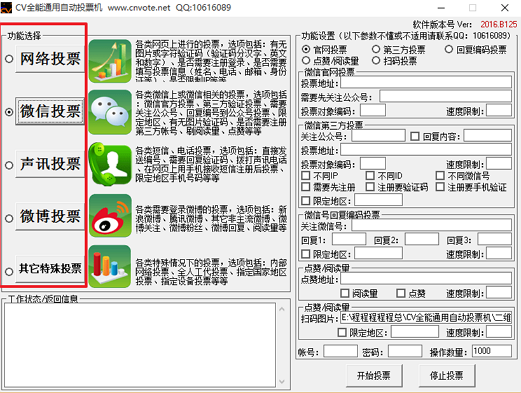521x393 pixels.
Task: Check the 不同IP checkbox
Action: [305, 175]
